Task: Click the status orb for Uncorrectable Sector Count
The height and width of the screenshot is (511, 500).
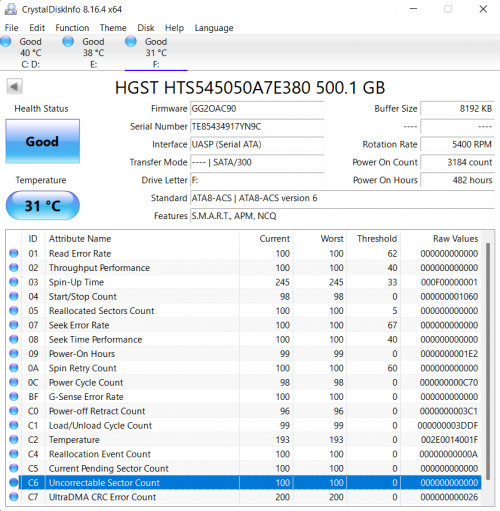Action: coord(14,483)
